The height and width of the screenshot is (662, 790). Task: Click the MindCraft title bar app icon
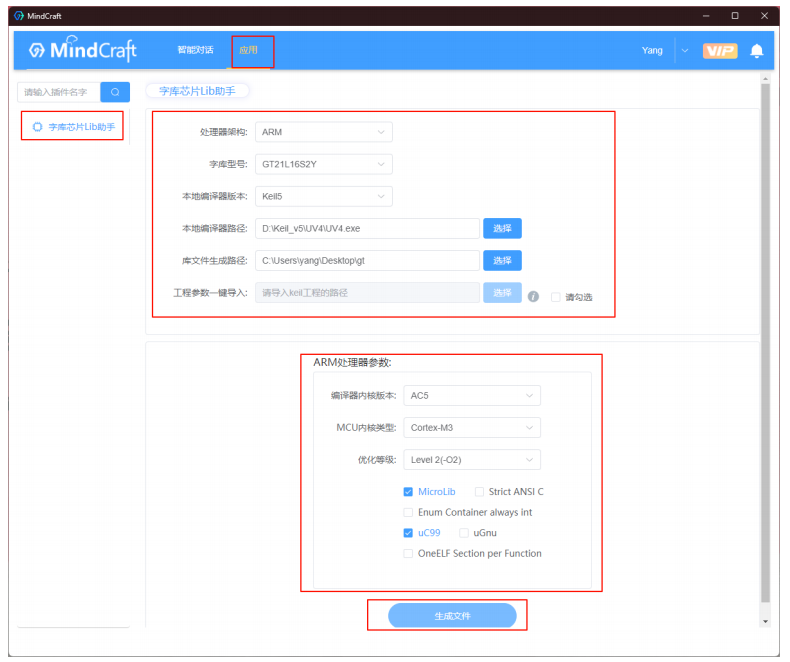[x=19, y=16]
